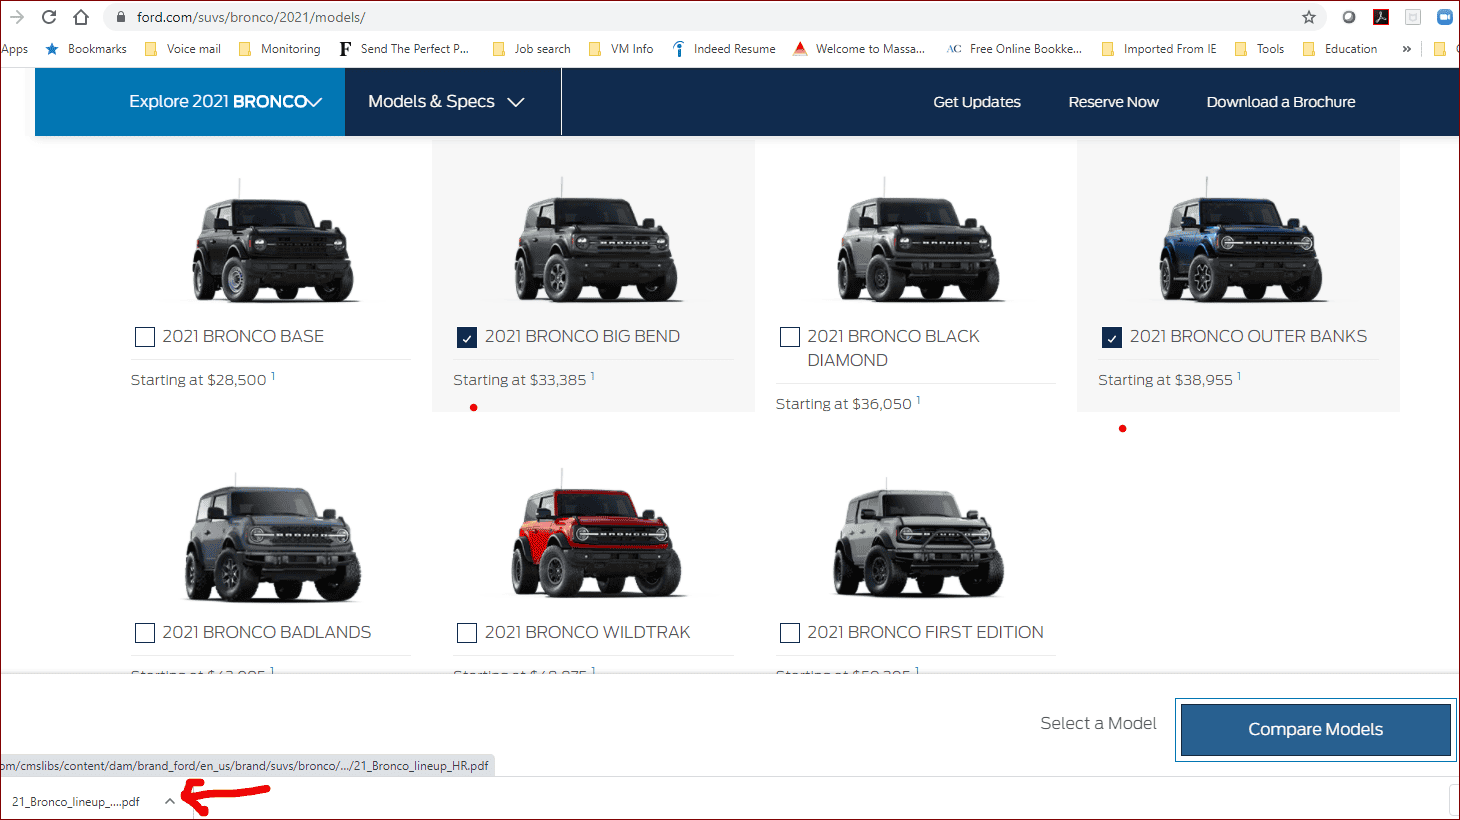
Task: Open the Job search bookmark folder
Action: (x=532, y=49)
